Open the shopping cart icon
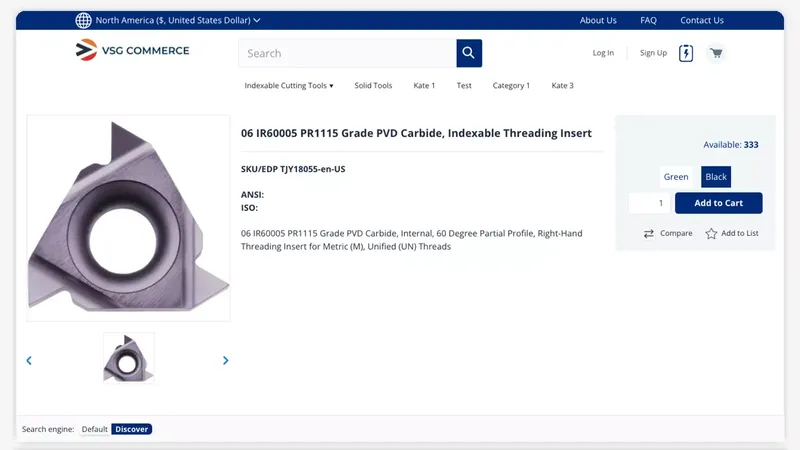 [716, 53]
